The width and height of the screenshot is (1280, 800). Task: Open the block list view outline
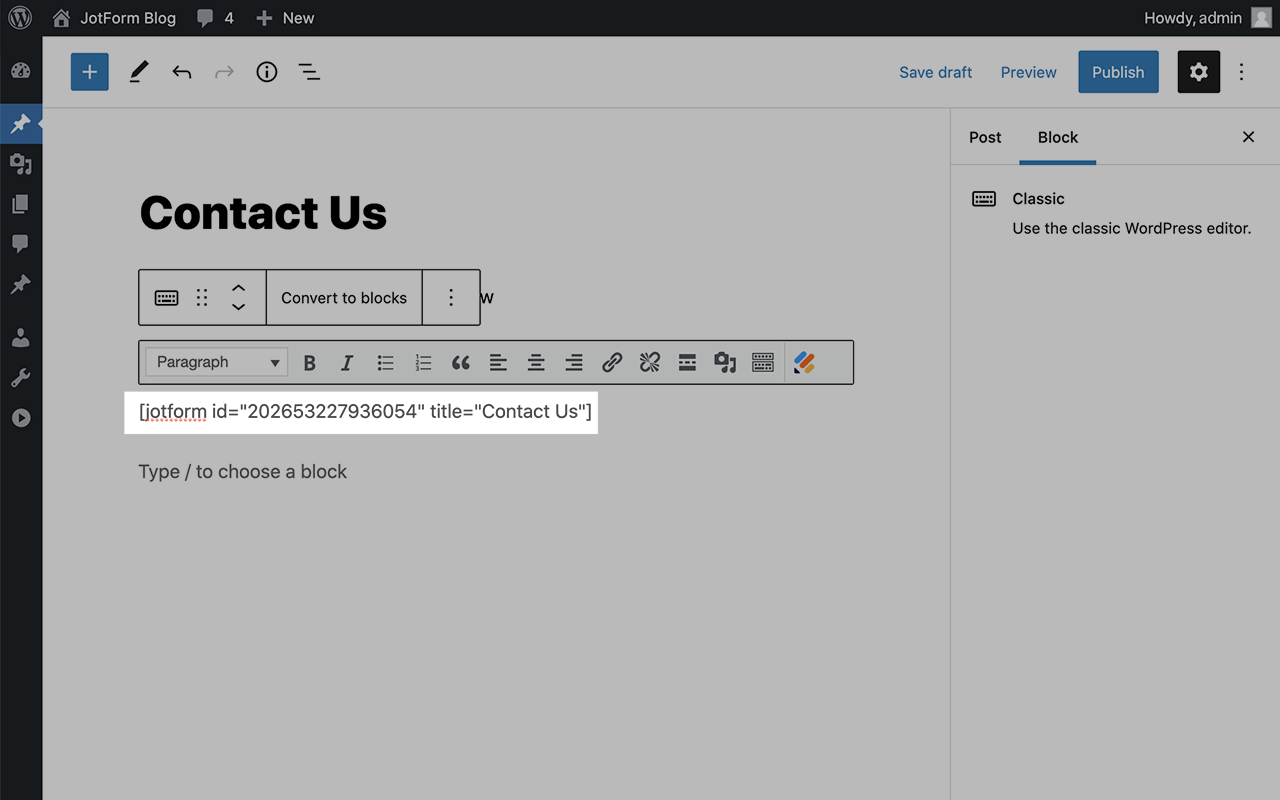tap(309, 71)
